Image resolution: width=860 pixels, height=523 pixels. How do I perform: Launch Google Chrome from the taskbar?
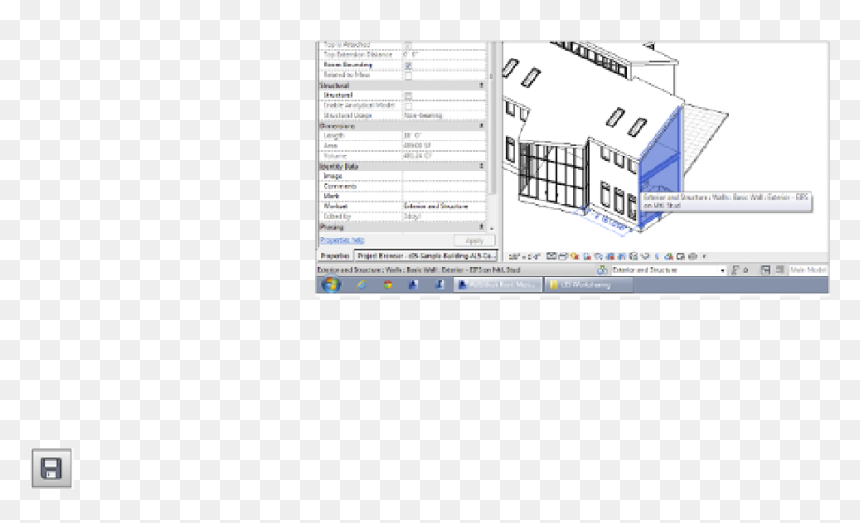(x=388, y=285)
